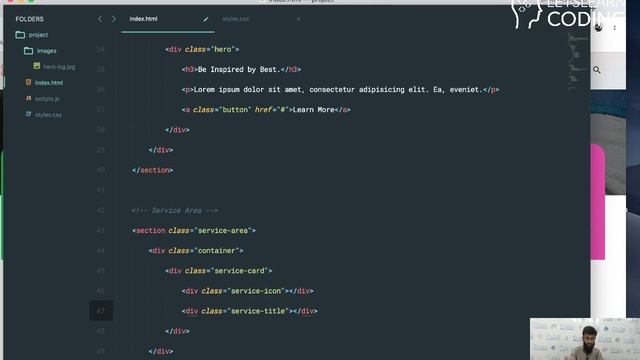Close the styles.css tab
Screen dimensions: 640x360
click(298, 19)
